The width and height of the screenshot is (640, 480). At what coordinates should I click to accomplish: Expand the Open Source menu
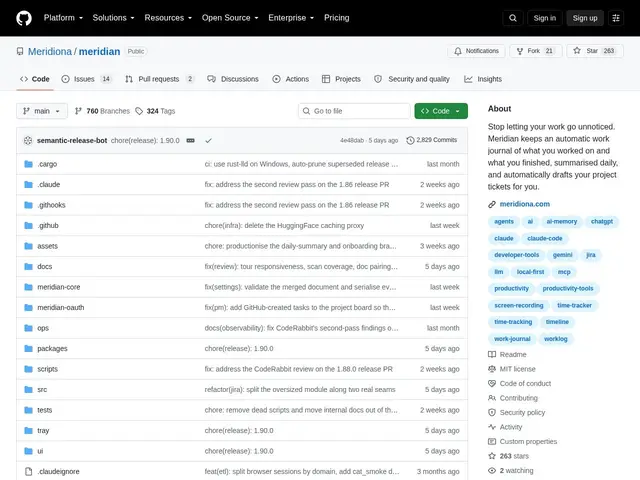pos(230,18)
